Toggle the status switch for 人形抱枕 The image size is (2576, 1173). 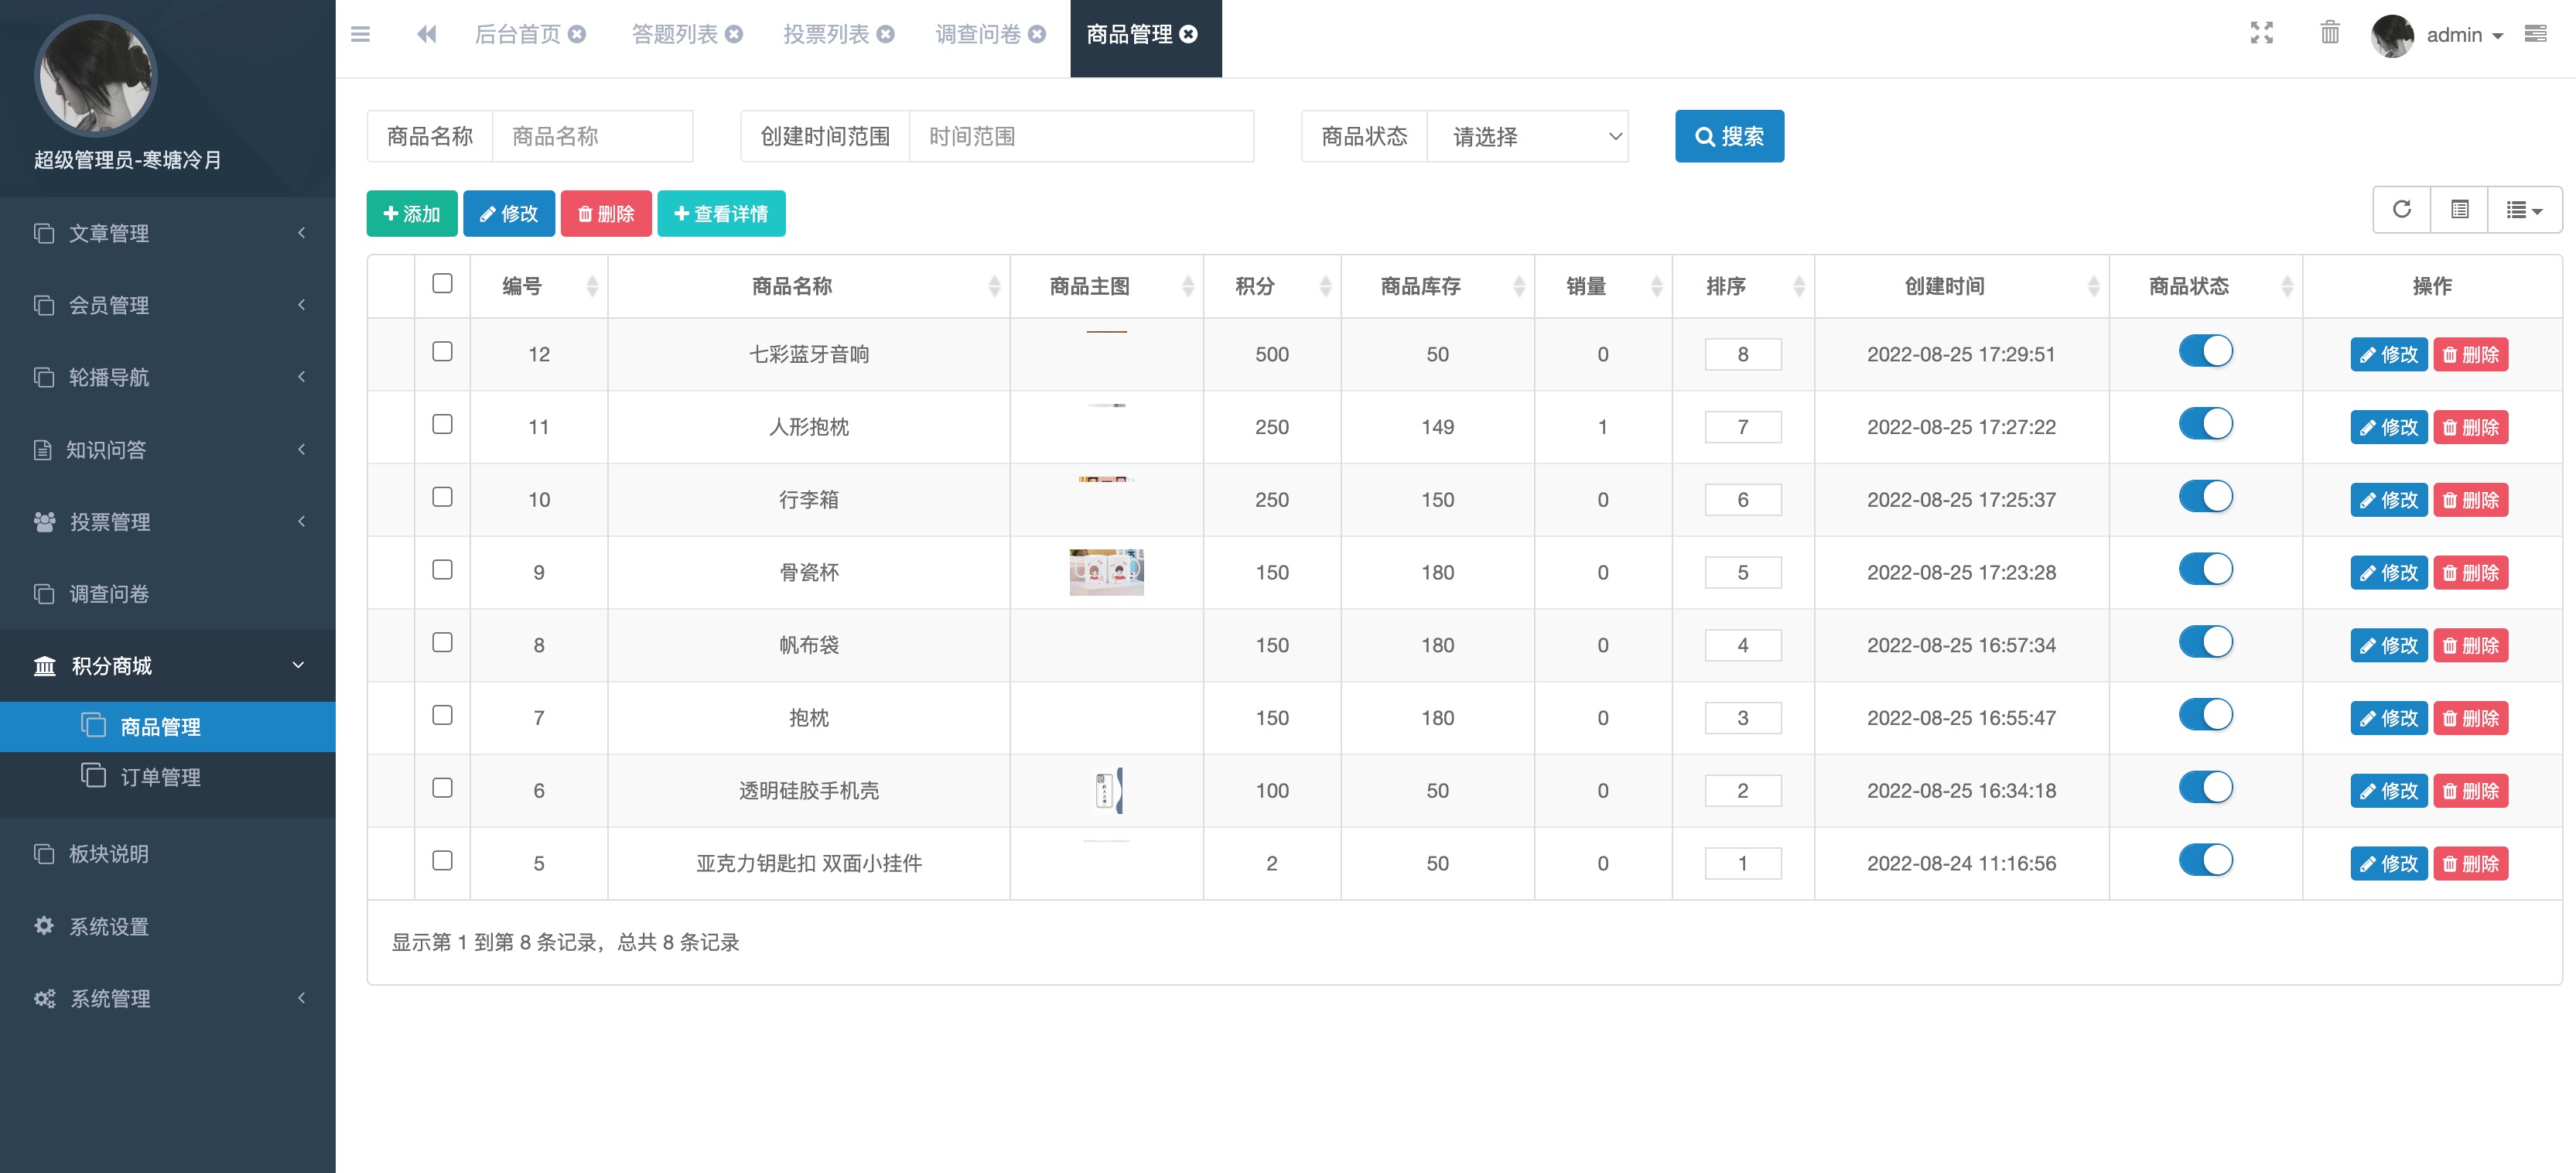click(x=2205, y=424)
